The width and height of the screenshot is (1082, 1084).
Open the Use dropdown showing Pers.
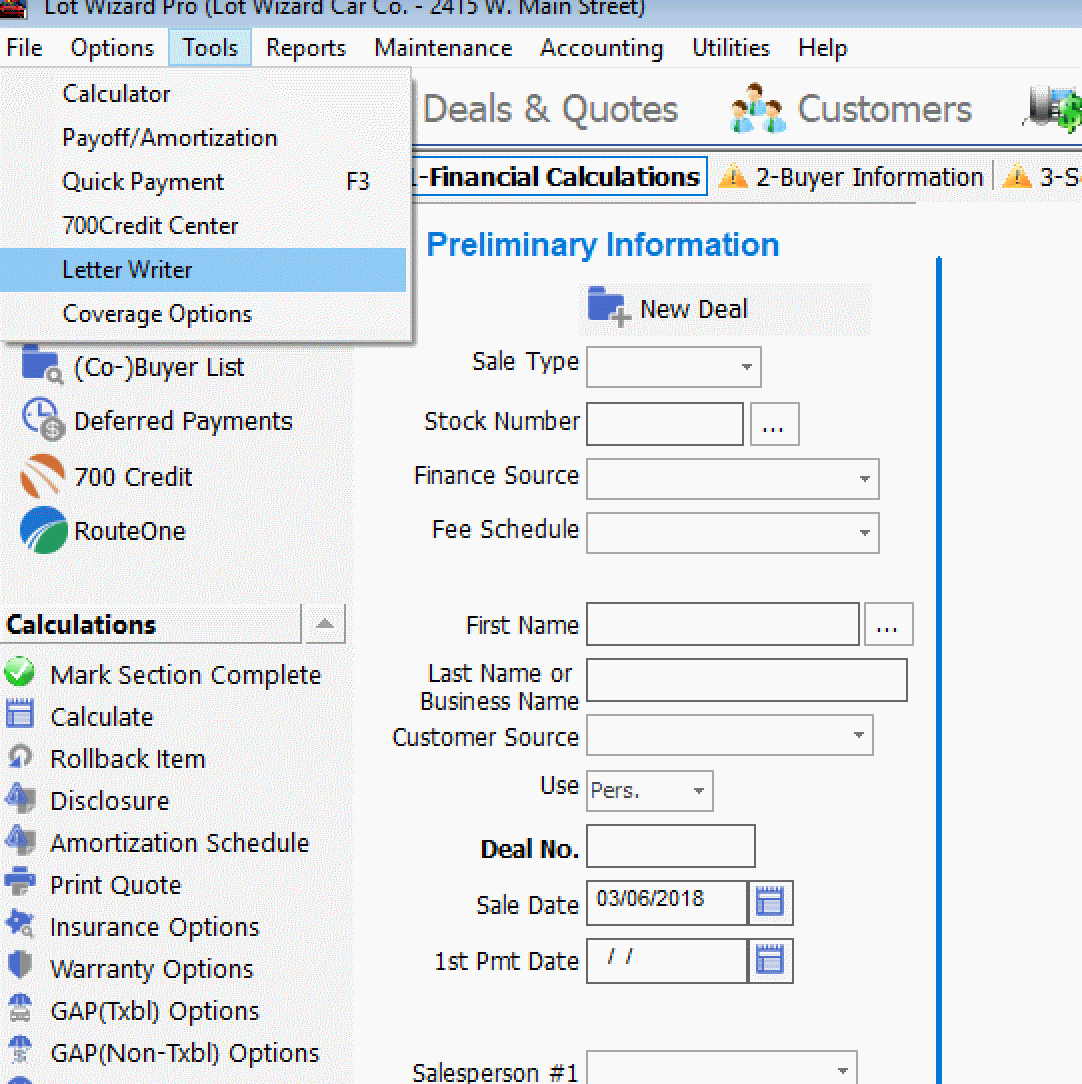[699, 791]
